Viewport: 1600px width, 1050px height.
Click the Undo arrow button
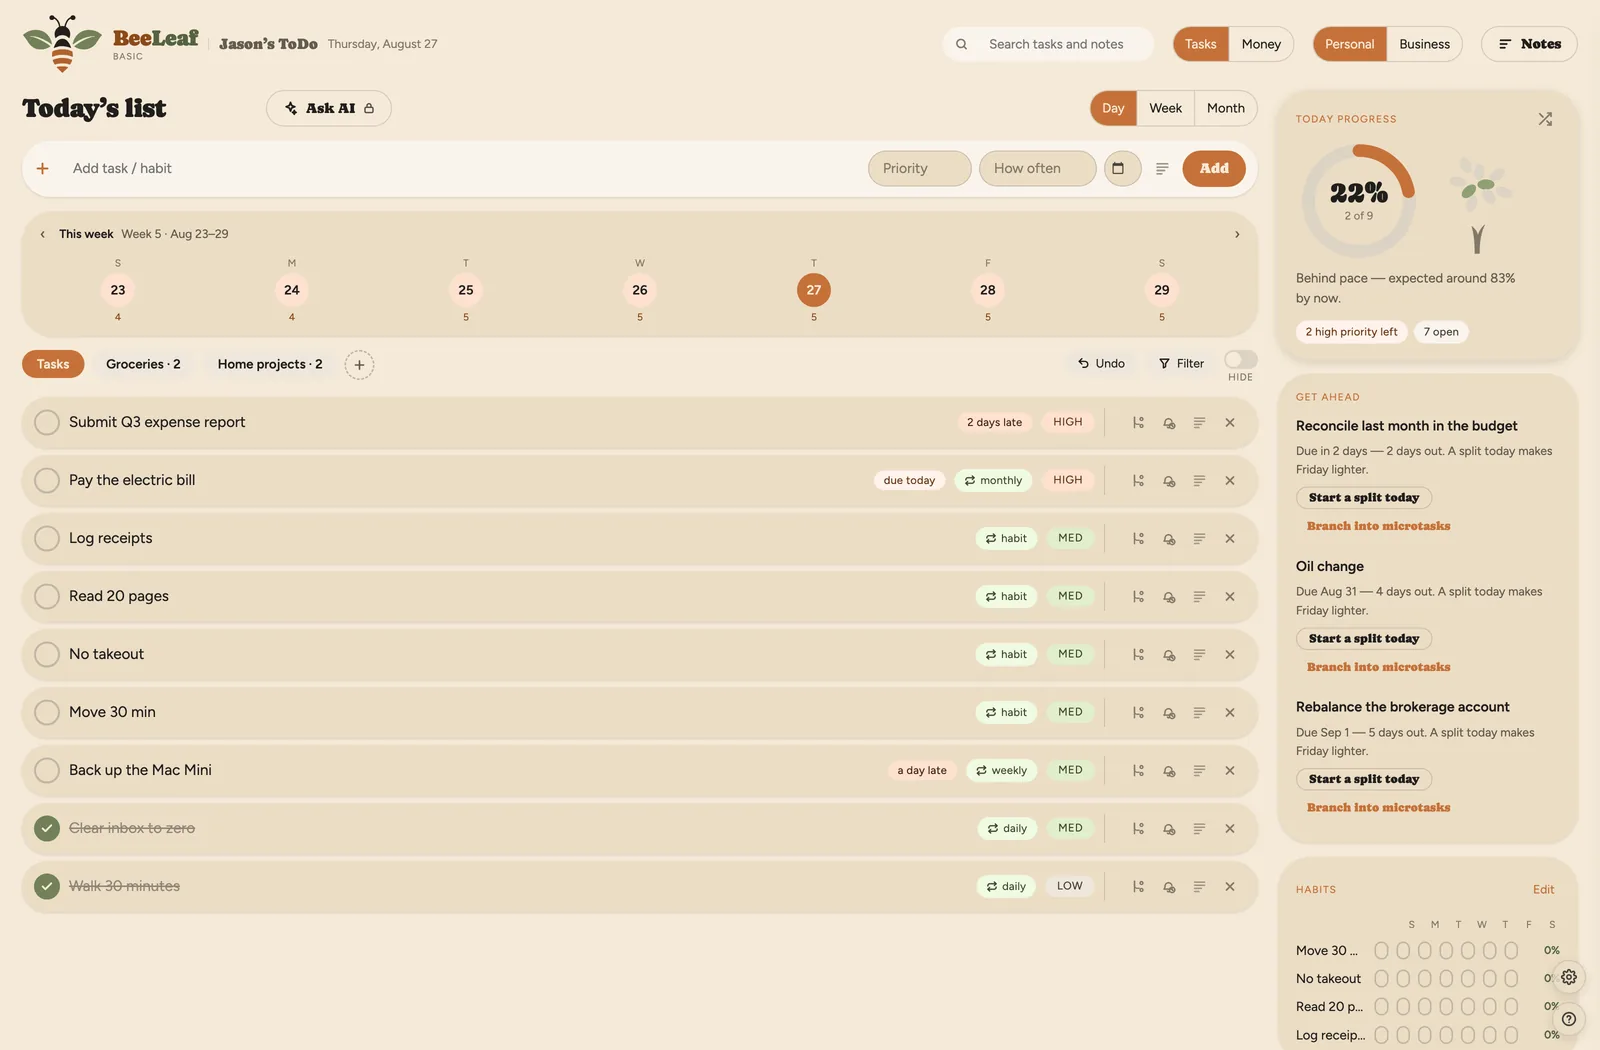[1101, 364]
